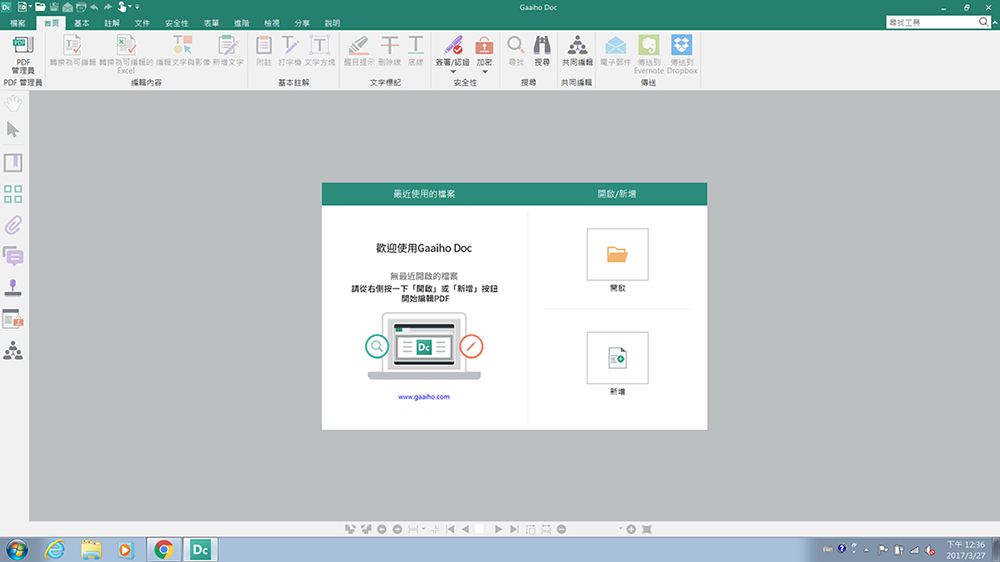Screen dimensions: 1000x562
Task: Select the hand pan tool in sidebar
Action: pos(13,101)
